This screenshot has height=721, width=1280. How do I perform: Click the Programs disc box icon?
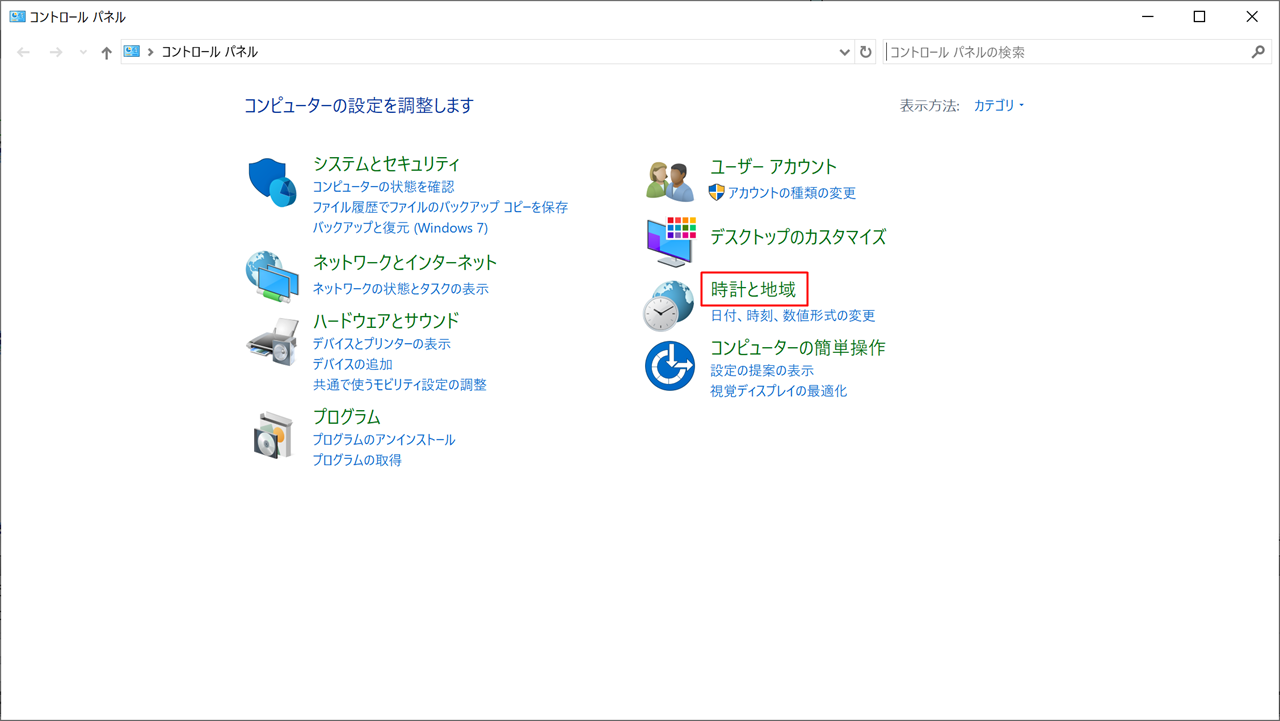[272, 435]
